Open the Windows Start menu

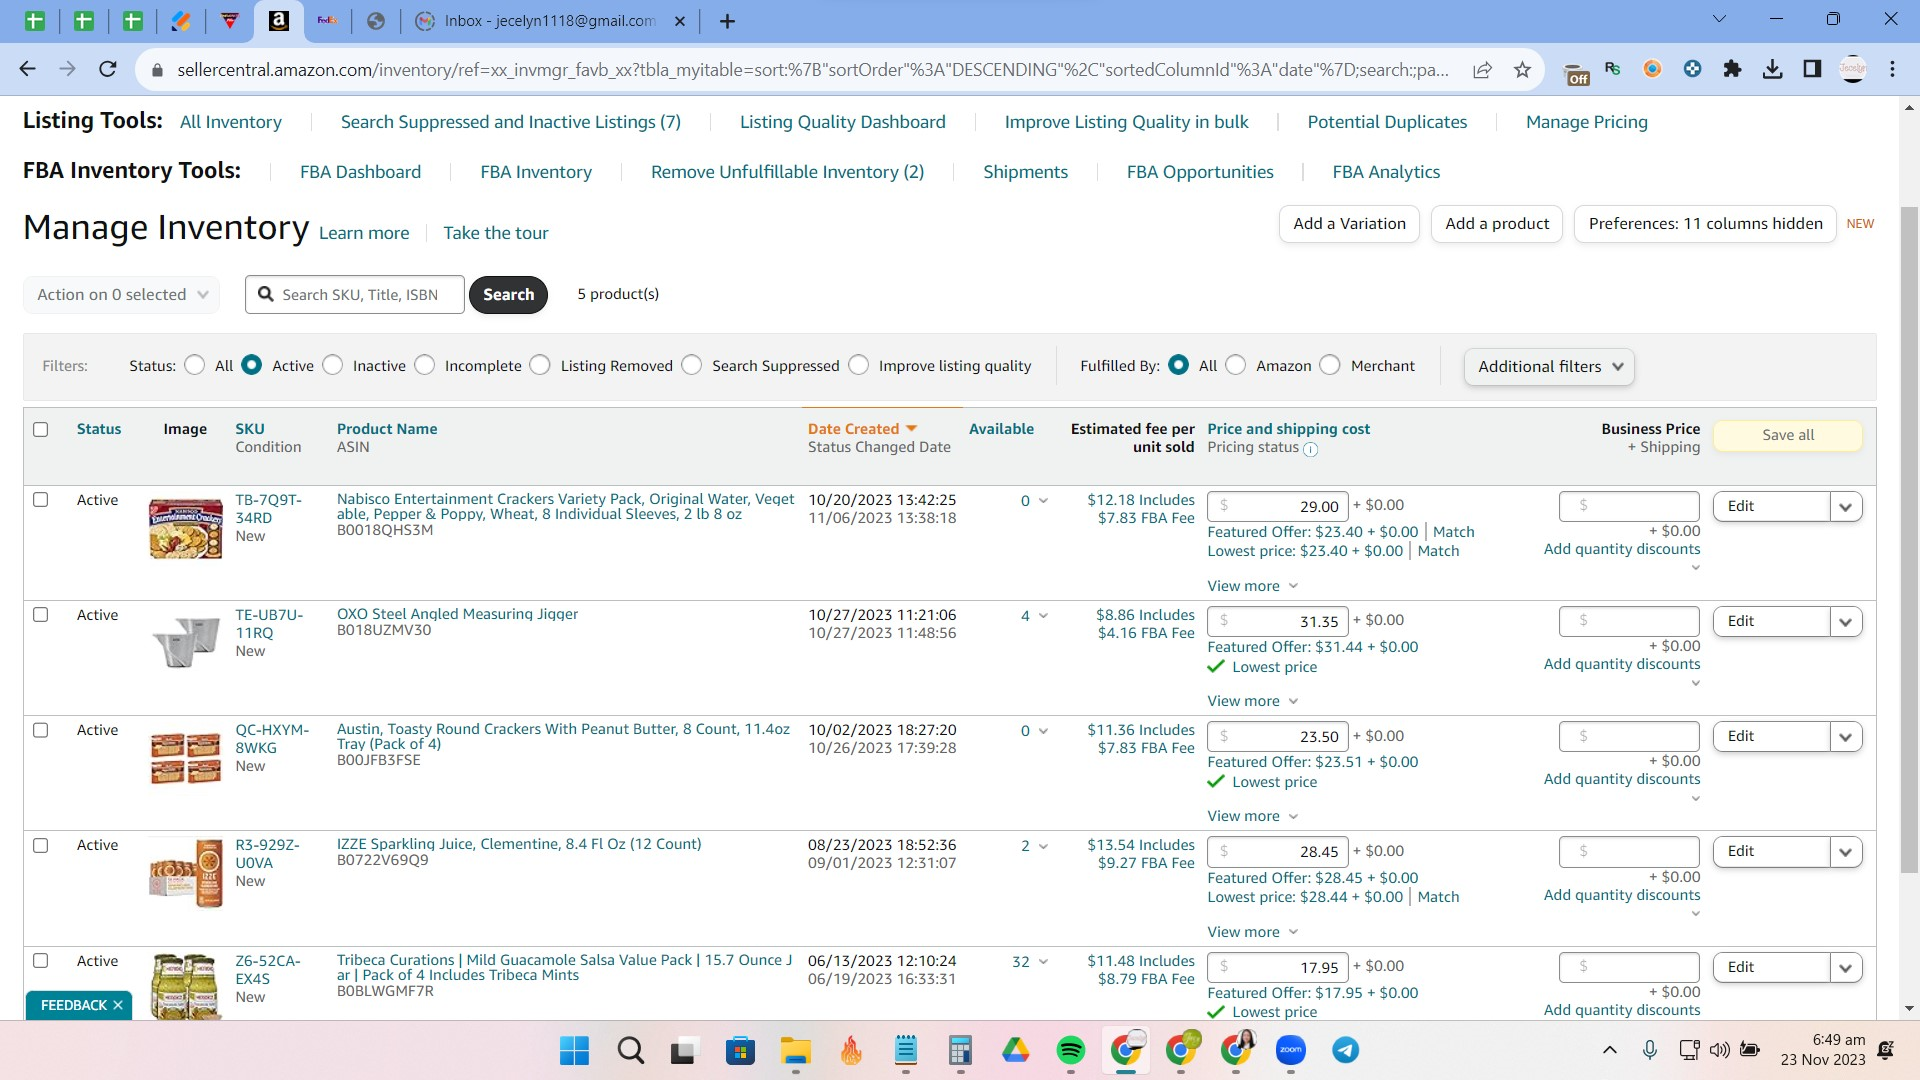tap(574, 1050)
